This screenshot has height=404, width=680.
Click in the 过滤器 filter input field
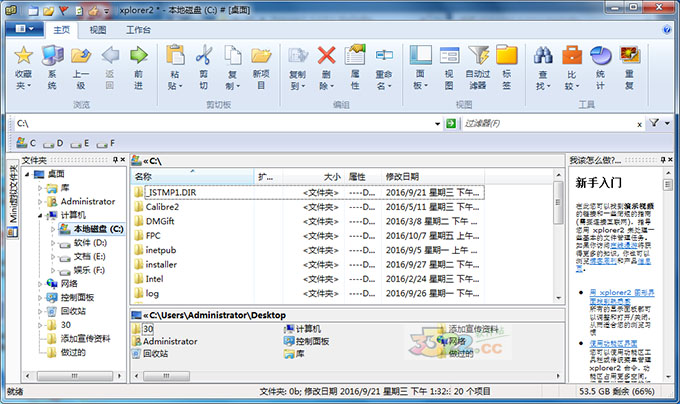point(549,124)
